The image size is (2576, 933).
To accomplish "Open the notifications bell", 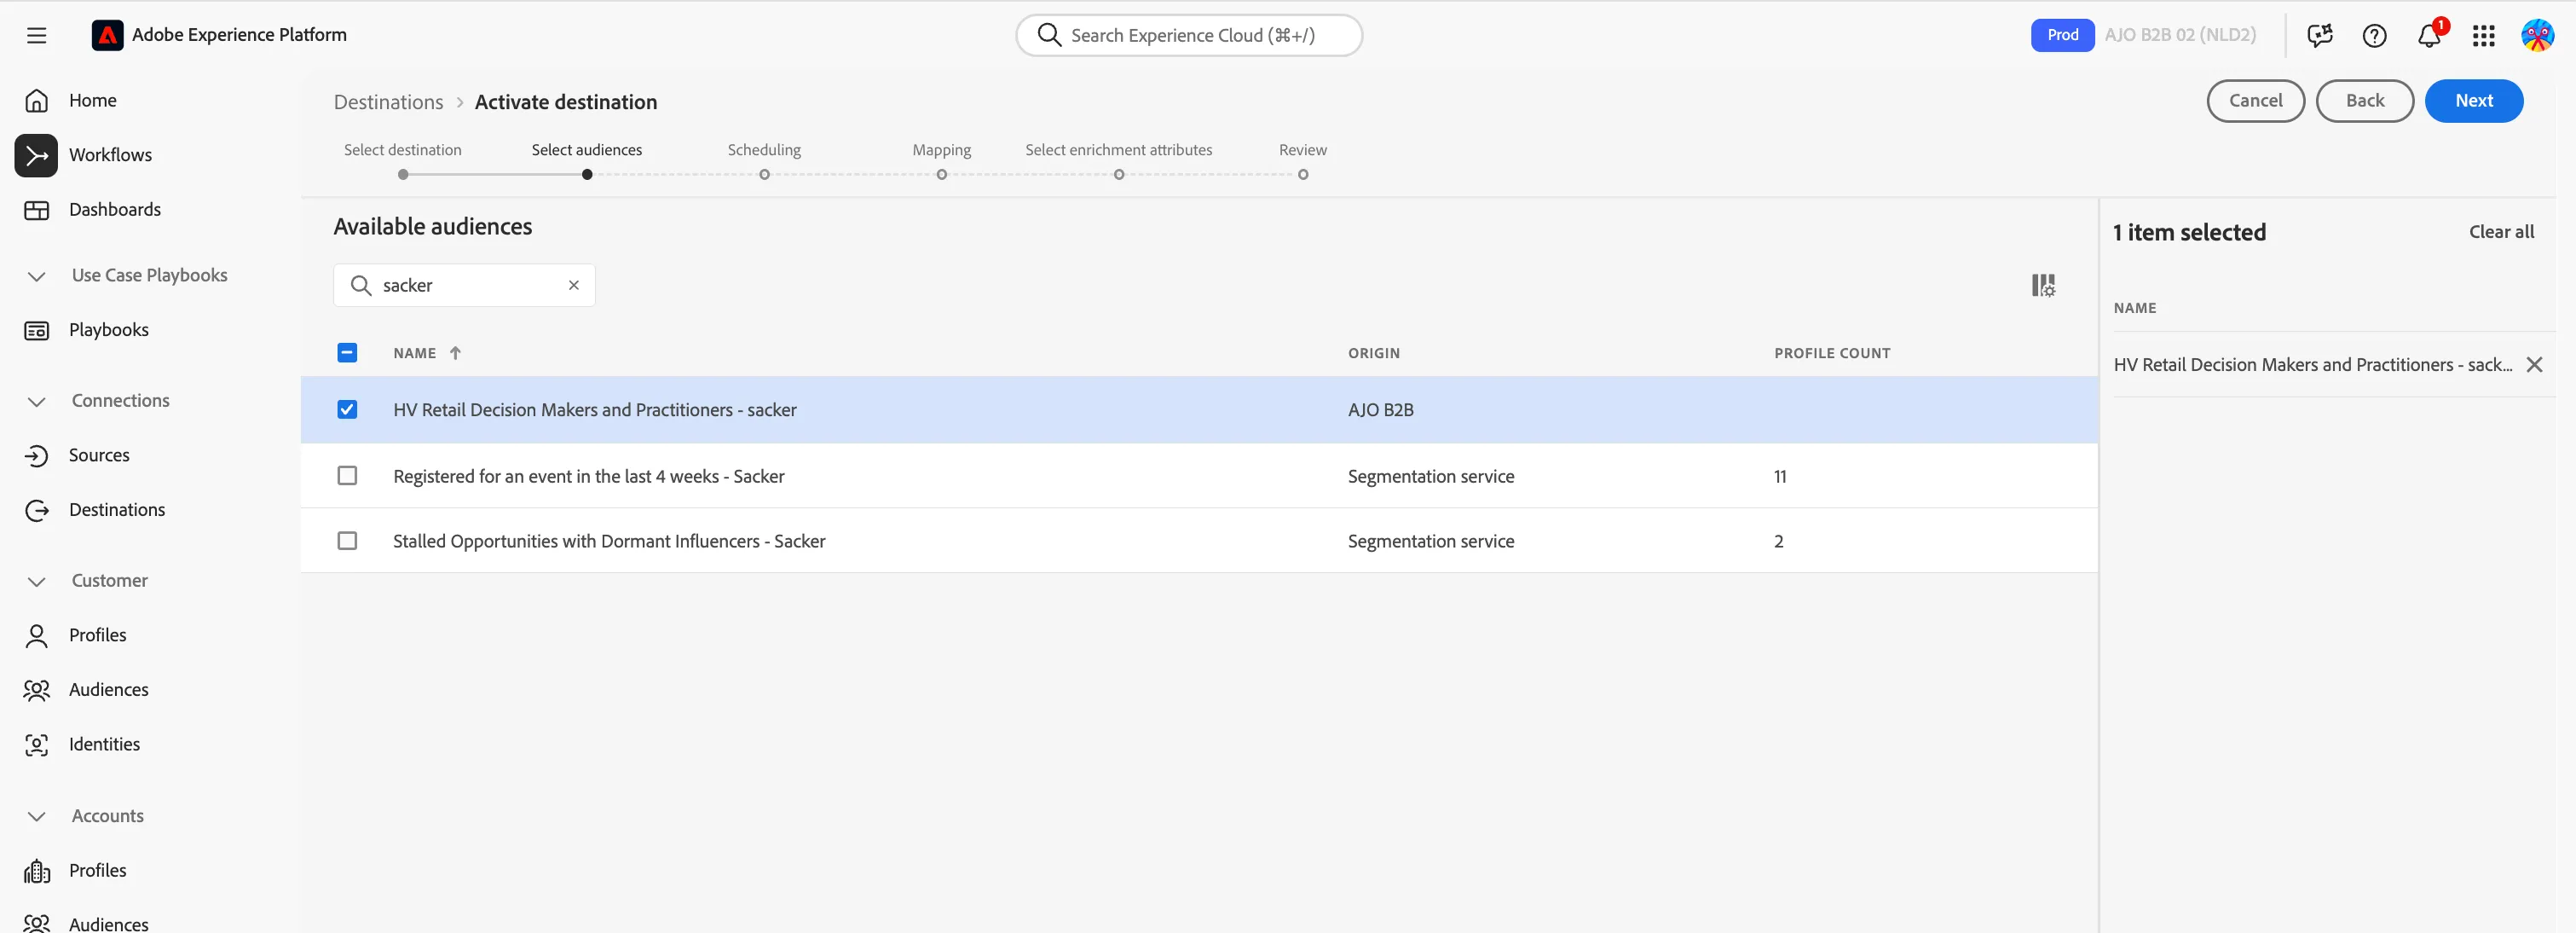I will (x=2429, y=36).
